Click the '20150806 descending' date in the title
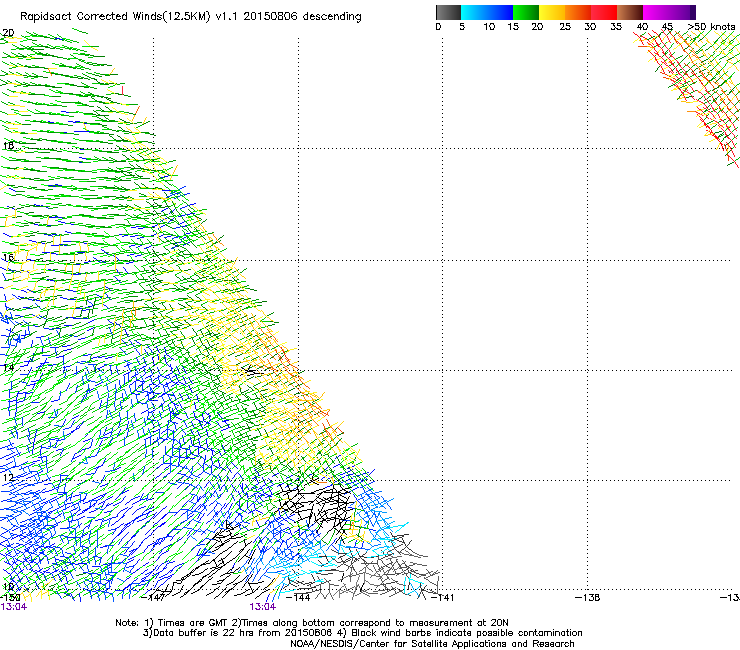 coord(303,17)
